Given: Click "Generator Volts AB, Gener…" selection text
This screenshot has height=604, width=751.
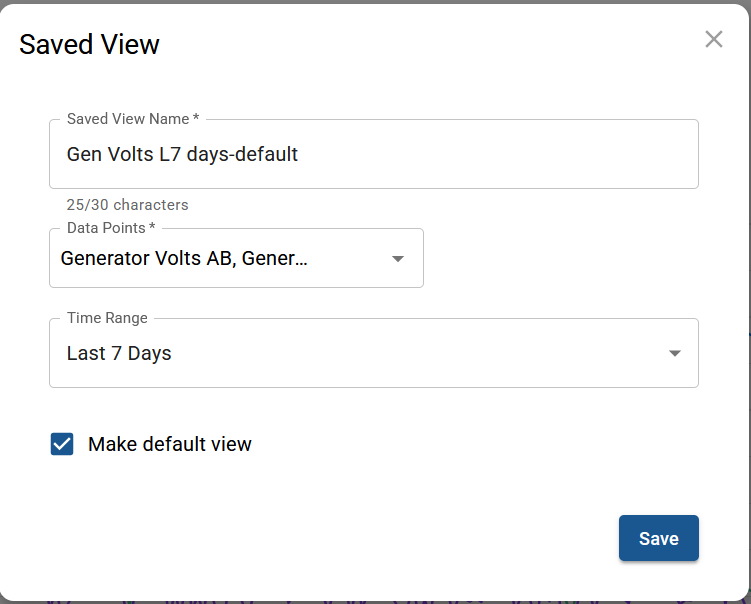Looking at the screenshot, I should coord(184,259).
